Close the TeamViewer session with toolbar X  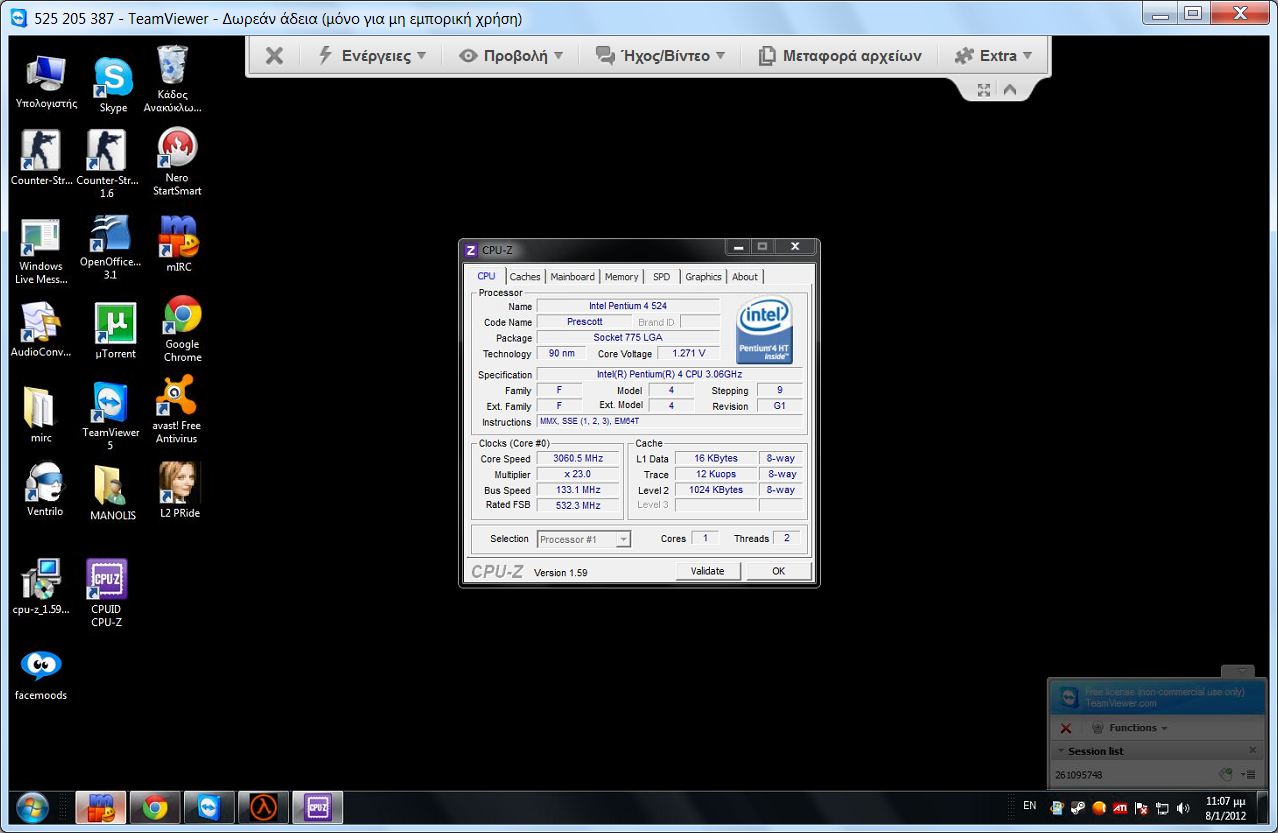[274, 56]
